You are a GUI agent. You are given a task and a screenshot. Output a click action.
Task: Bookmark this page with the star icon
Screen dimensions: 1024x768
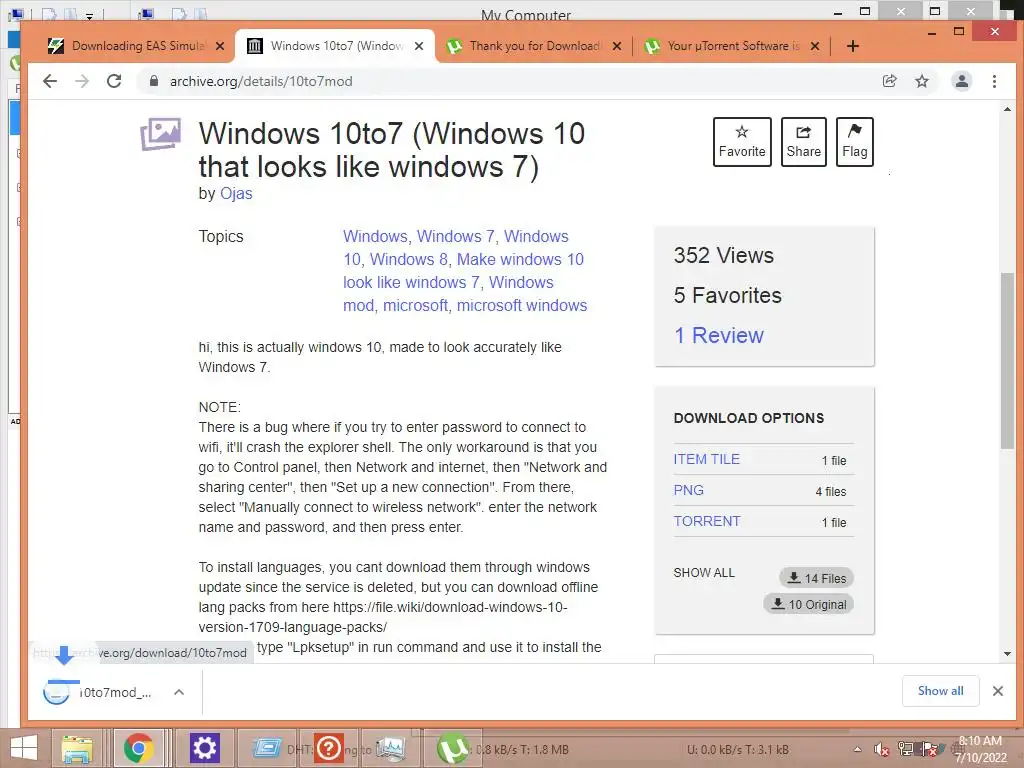pyautogui.click(x=921, y=81)
